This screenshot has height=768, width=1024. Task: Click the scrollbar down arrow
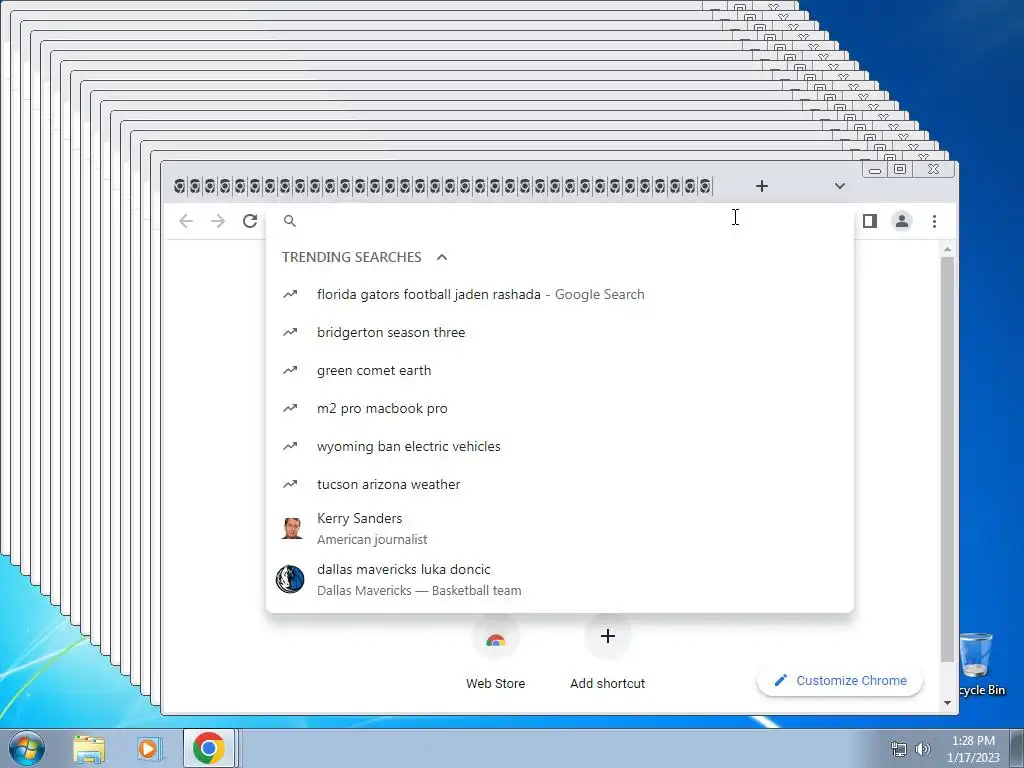pos(948,703)
